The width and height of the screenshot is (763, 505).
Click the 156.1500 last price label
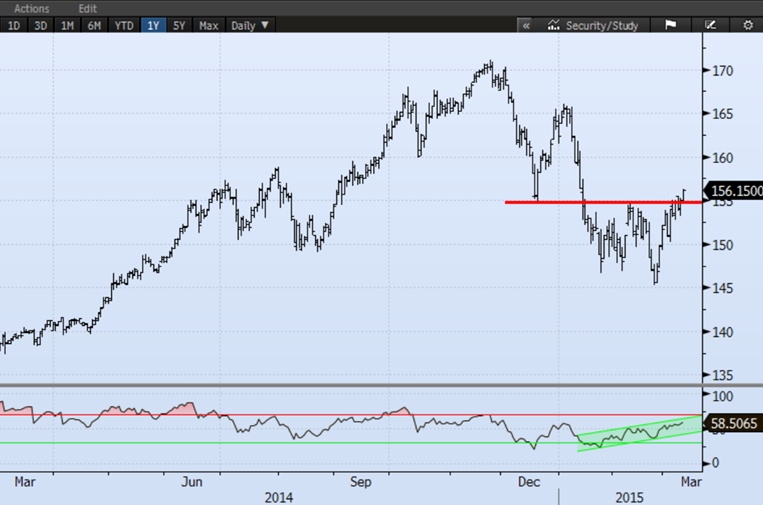734,190
